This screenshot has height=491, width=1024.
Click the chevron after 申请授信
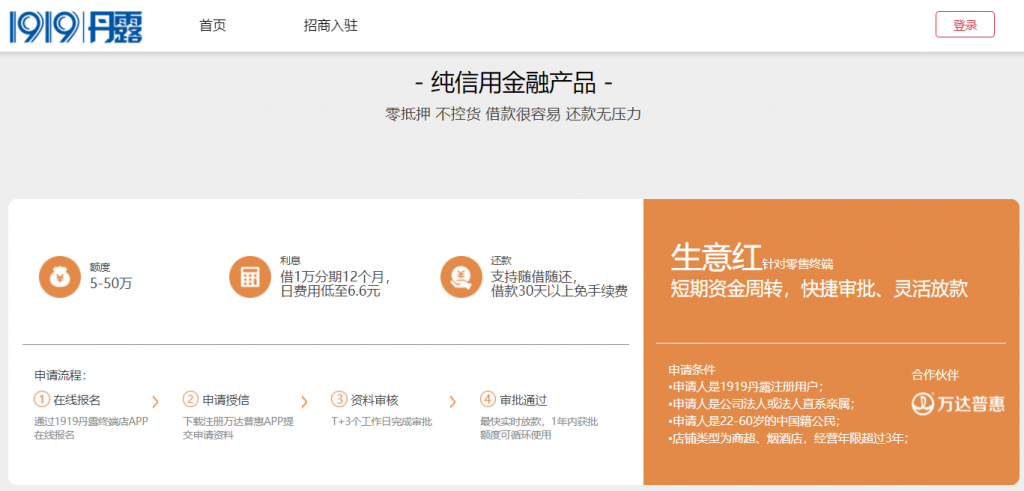pos(304,401)
